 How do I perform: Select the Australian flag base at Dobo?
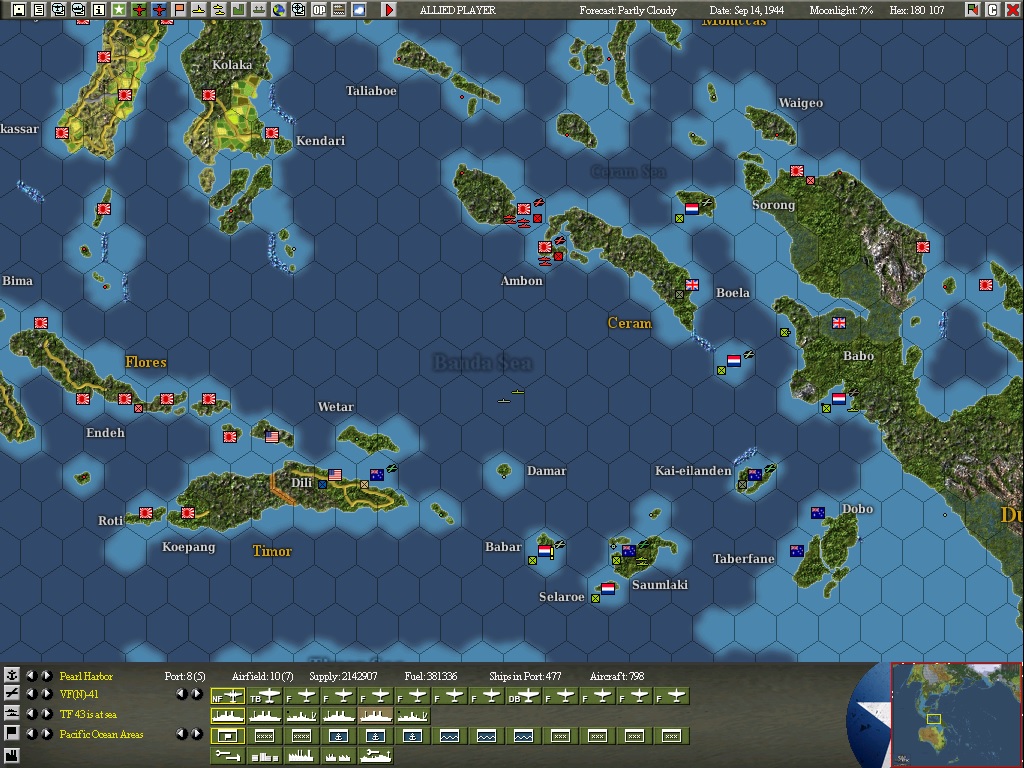point(818,513)
